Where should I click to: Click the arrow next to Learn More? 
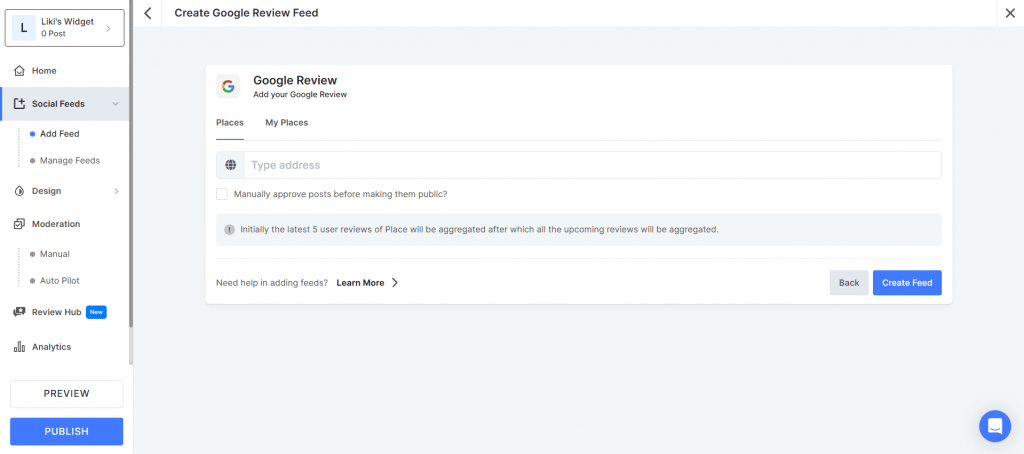point(394,283)
